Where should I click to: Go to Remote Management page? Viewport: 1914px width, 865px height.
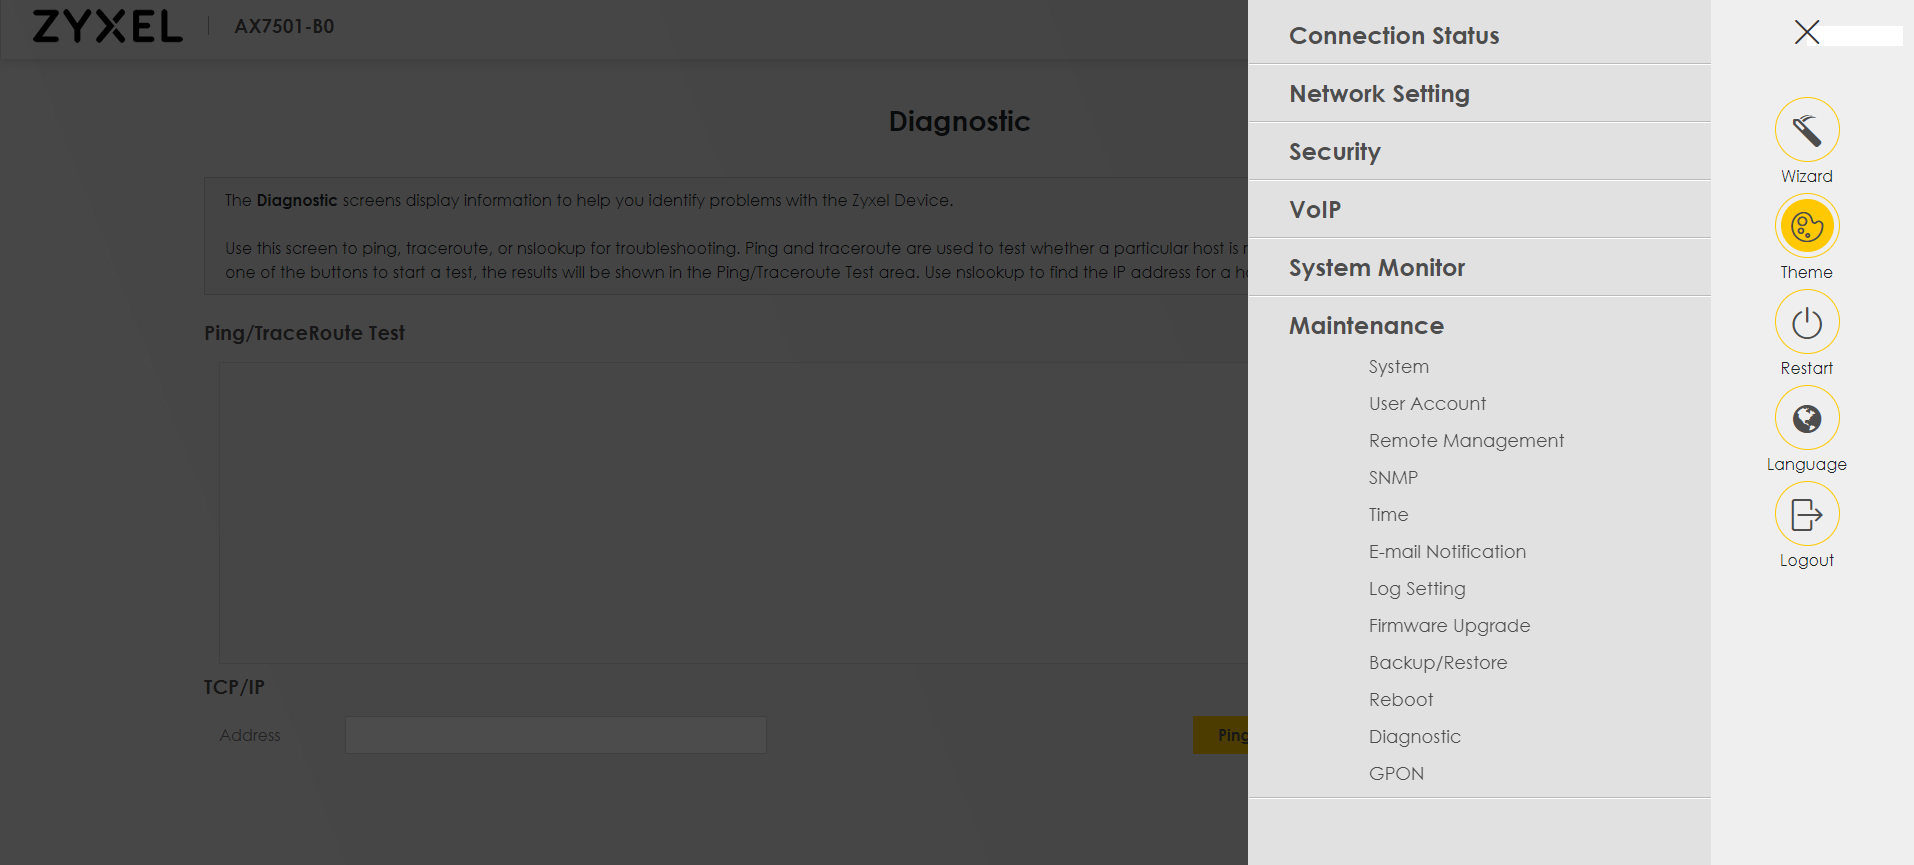click(1465, 441)
